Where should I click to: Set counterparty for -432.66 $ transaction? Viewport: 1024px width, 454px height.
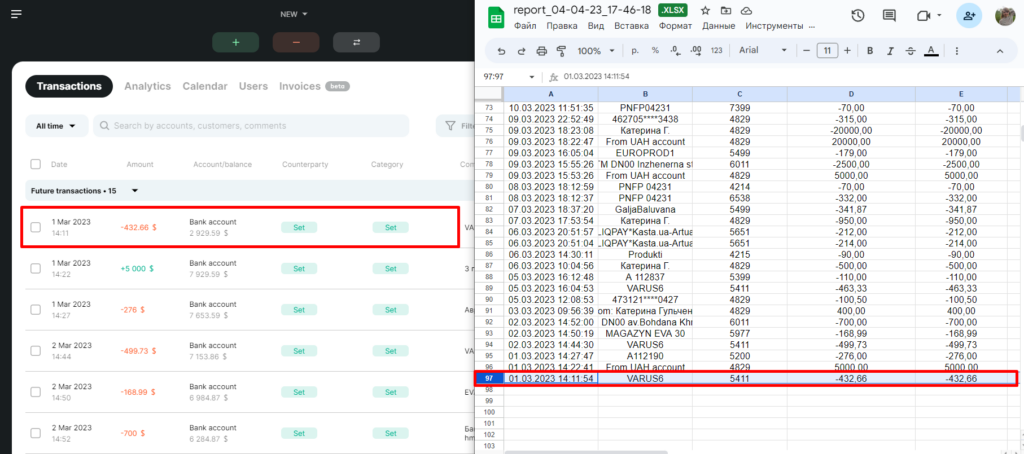point(299,227)
